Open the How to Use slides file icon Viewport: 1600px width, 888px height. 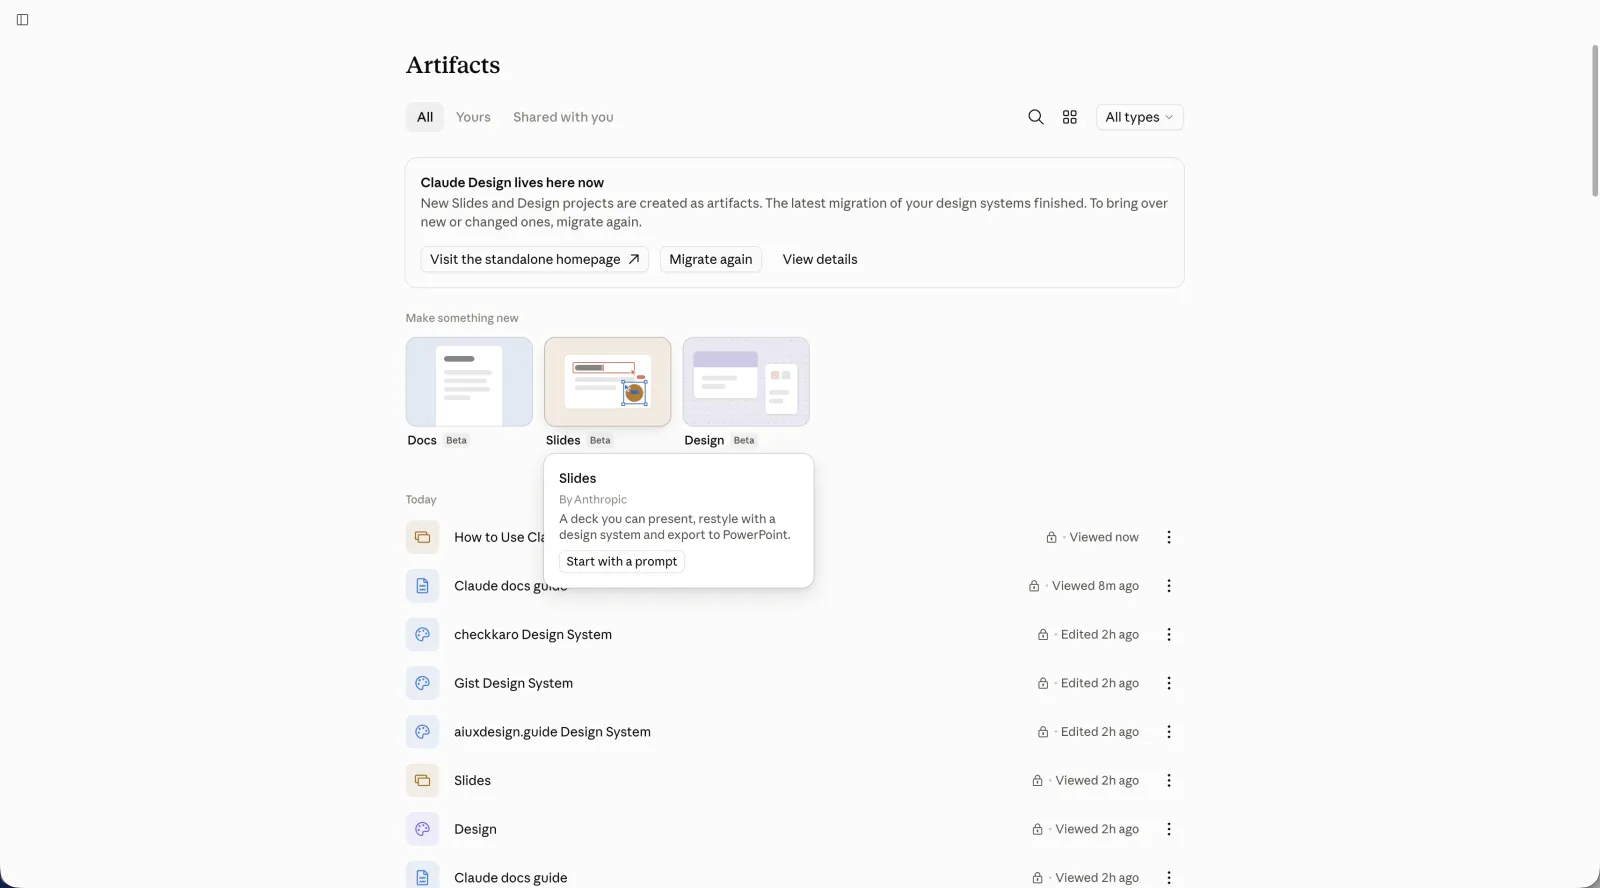click(422, 537)
